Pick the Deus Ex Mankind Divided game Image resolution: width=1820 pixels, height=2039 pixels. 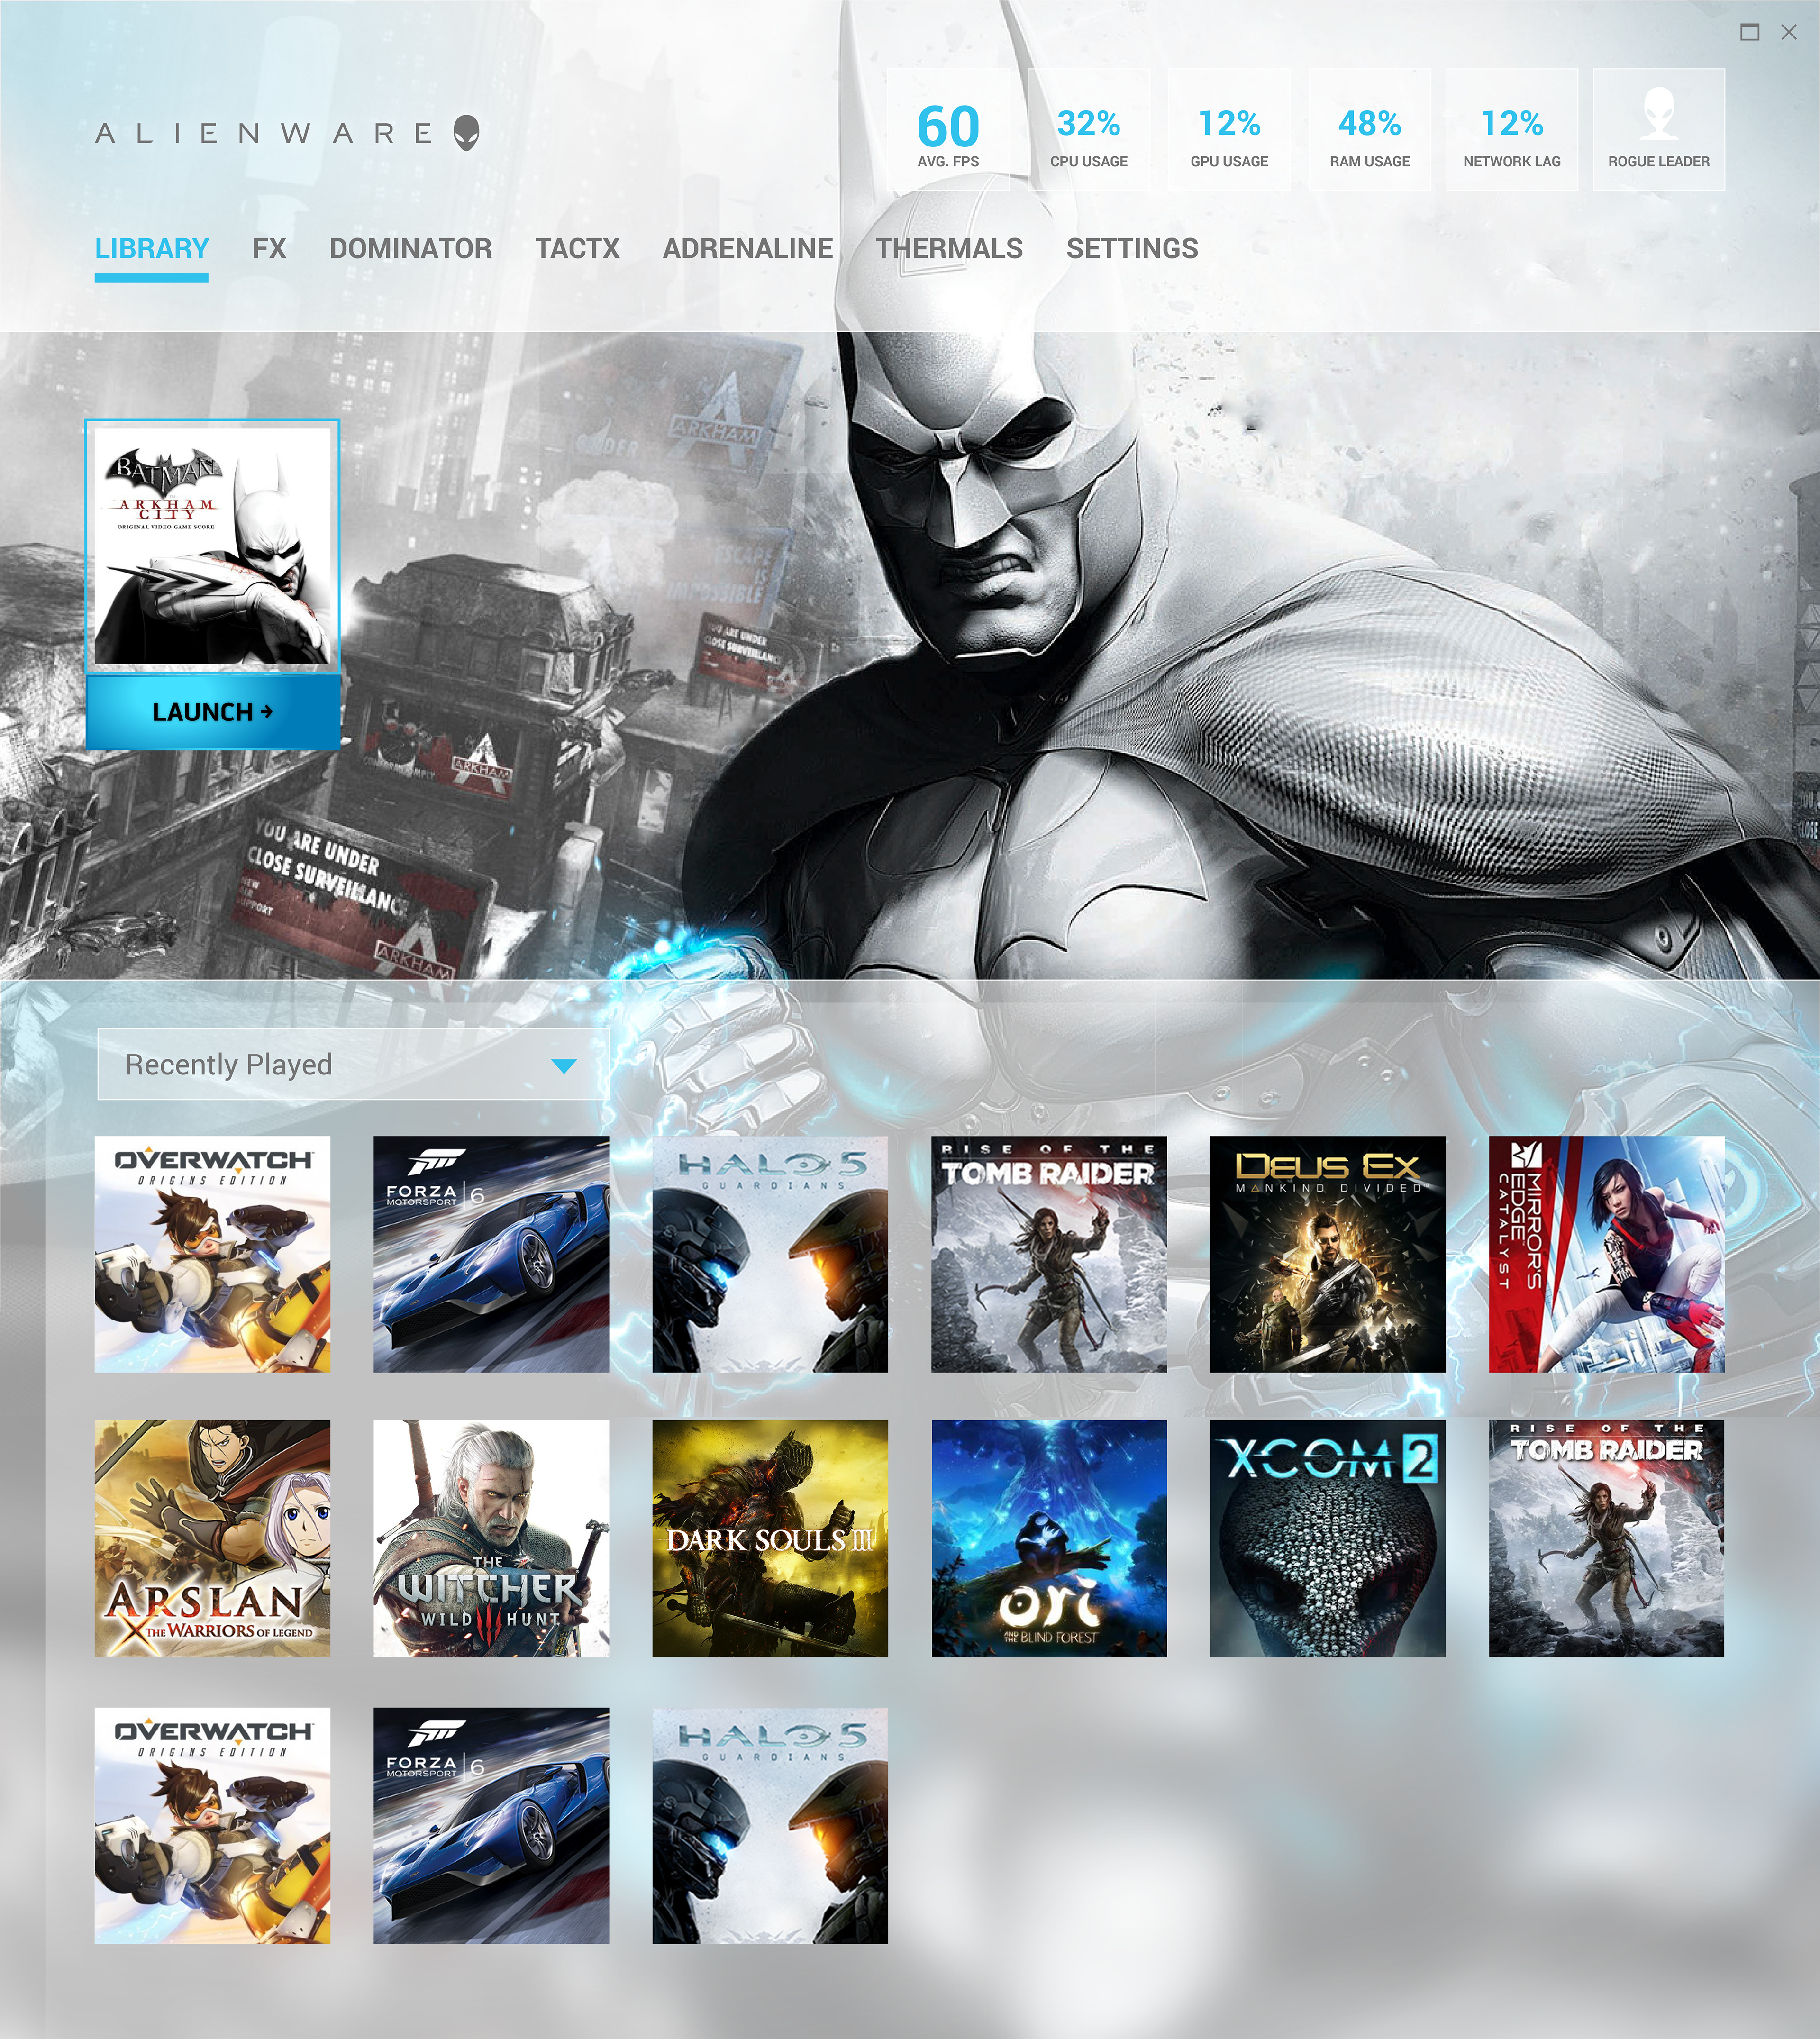[1327, 1254]
